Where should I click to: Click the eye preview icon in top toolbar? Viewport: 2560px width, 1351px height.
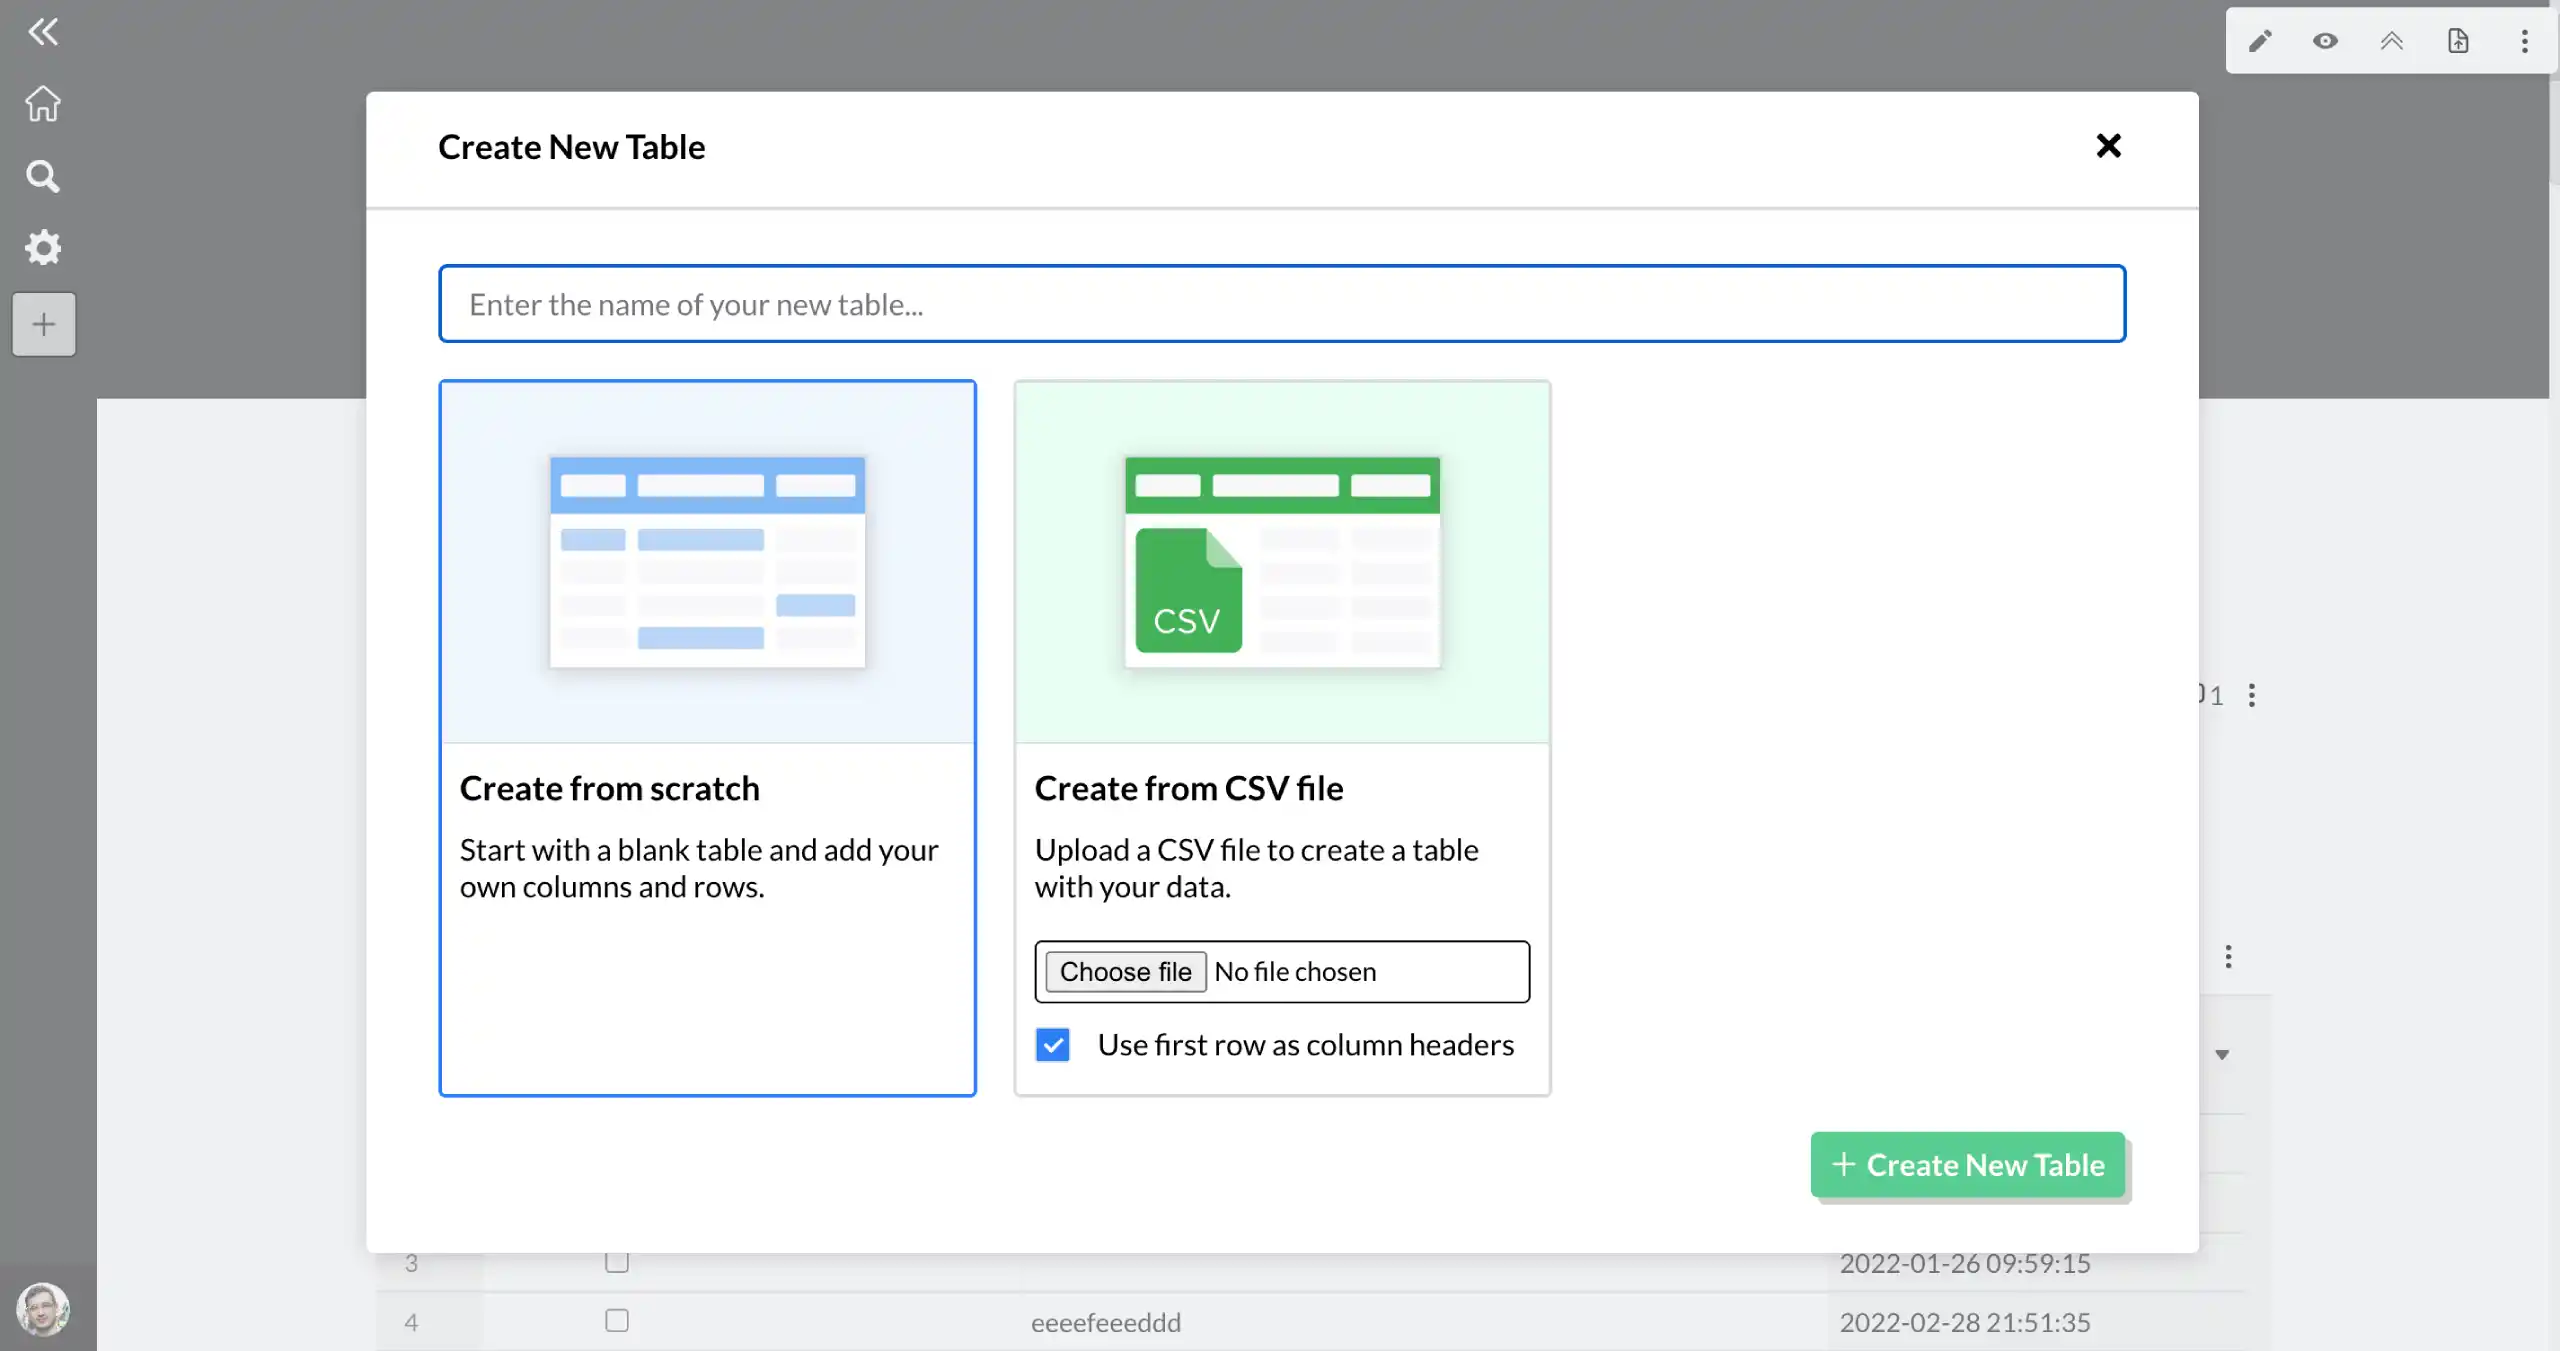pos(2325,41)
